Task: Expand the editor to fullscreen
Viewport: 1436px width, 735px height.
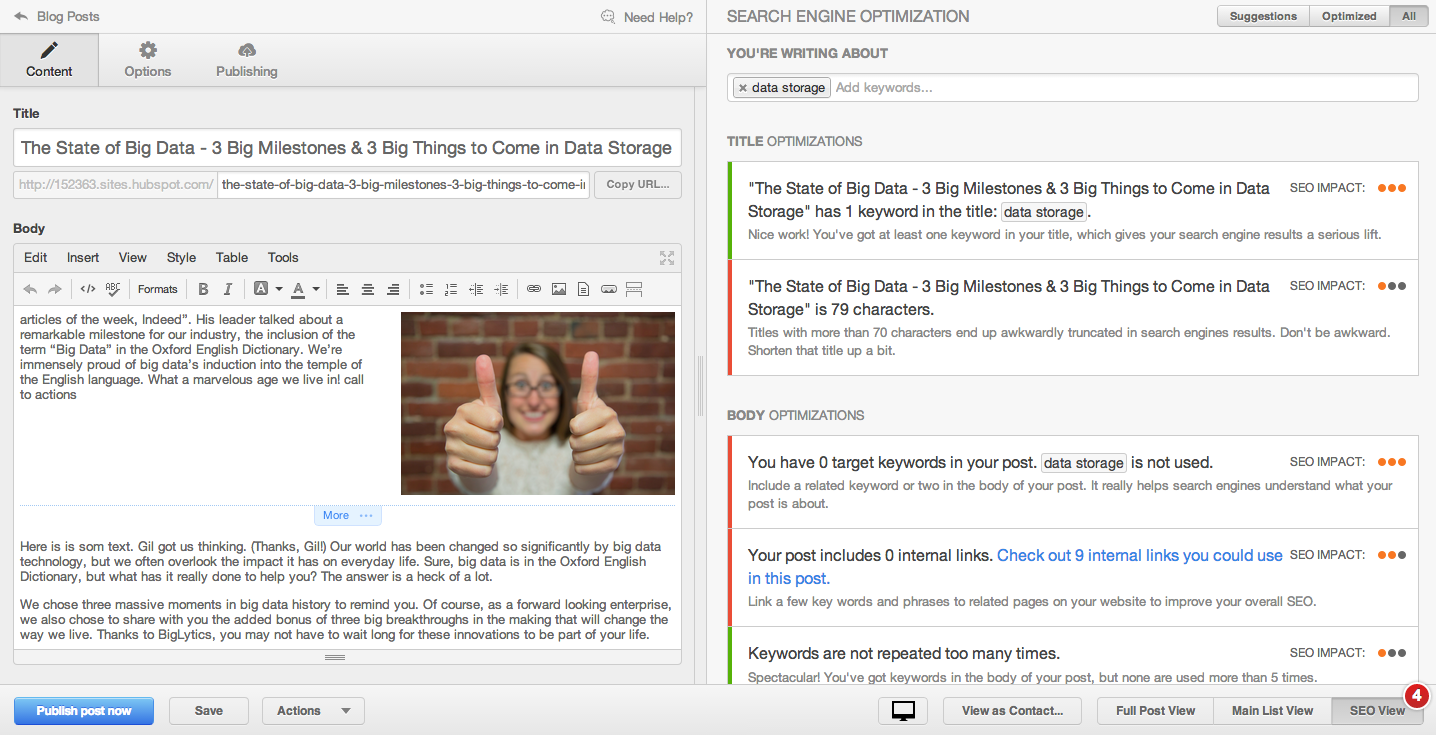Action: pyautogui.click(x=667, y=258)
